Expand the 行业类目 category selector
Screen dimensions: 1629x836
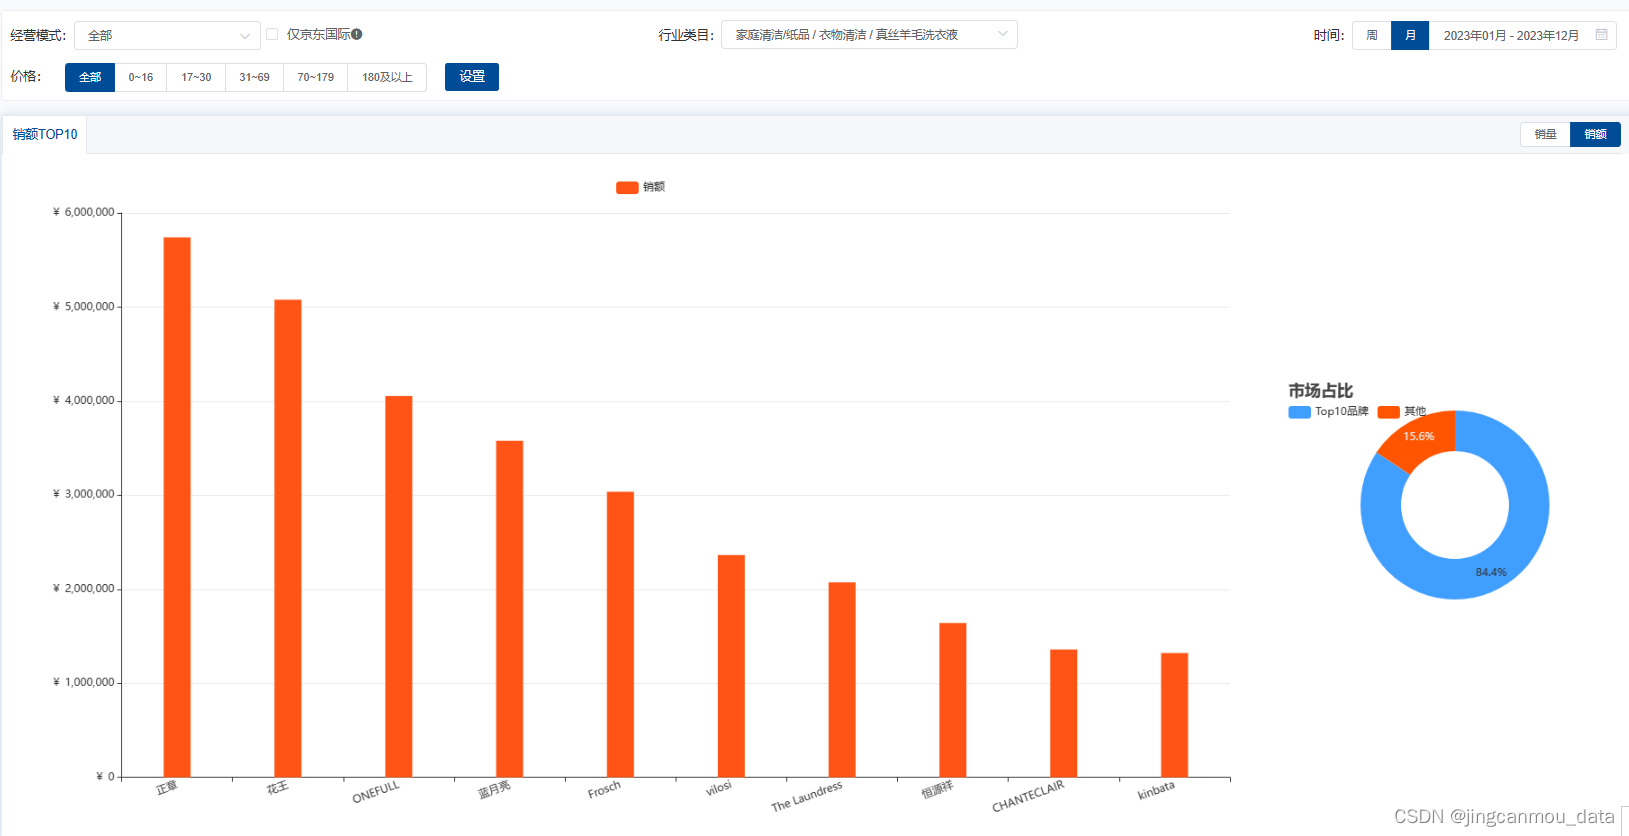(x=869, y=35)
